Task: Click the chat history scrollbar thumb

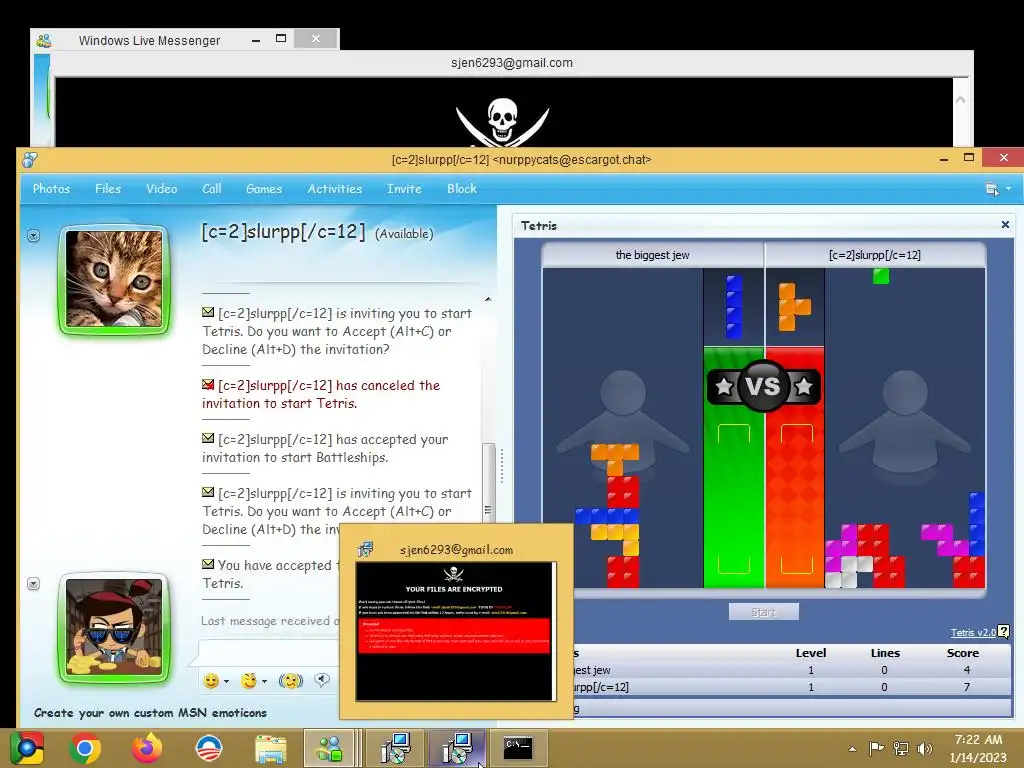Action: point(488,483)
